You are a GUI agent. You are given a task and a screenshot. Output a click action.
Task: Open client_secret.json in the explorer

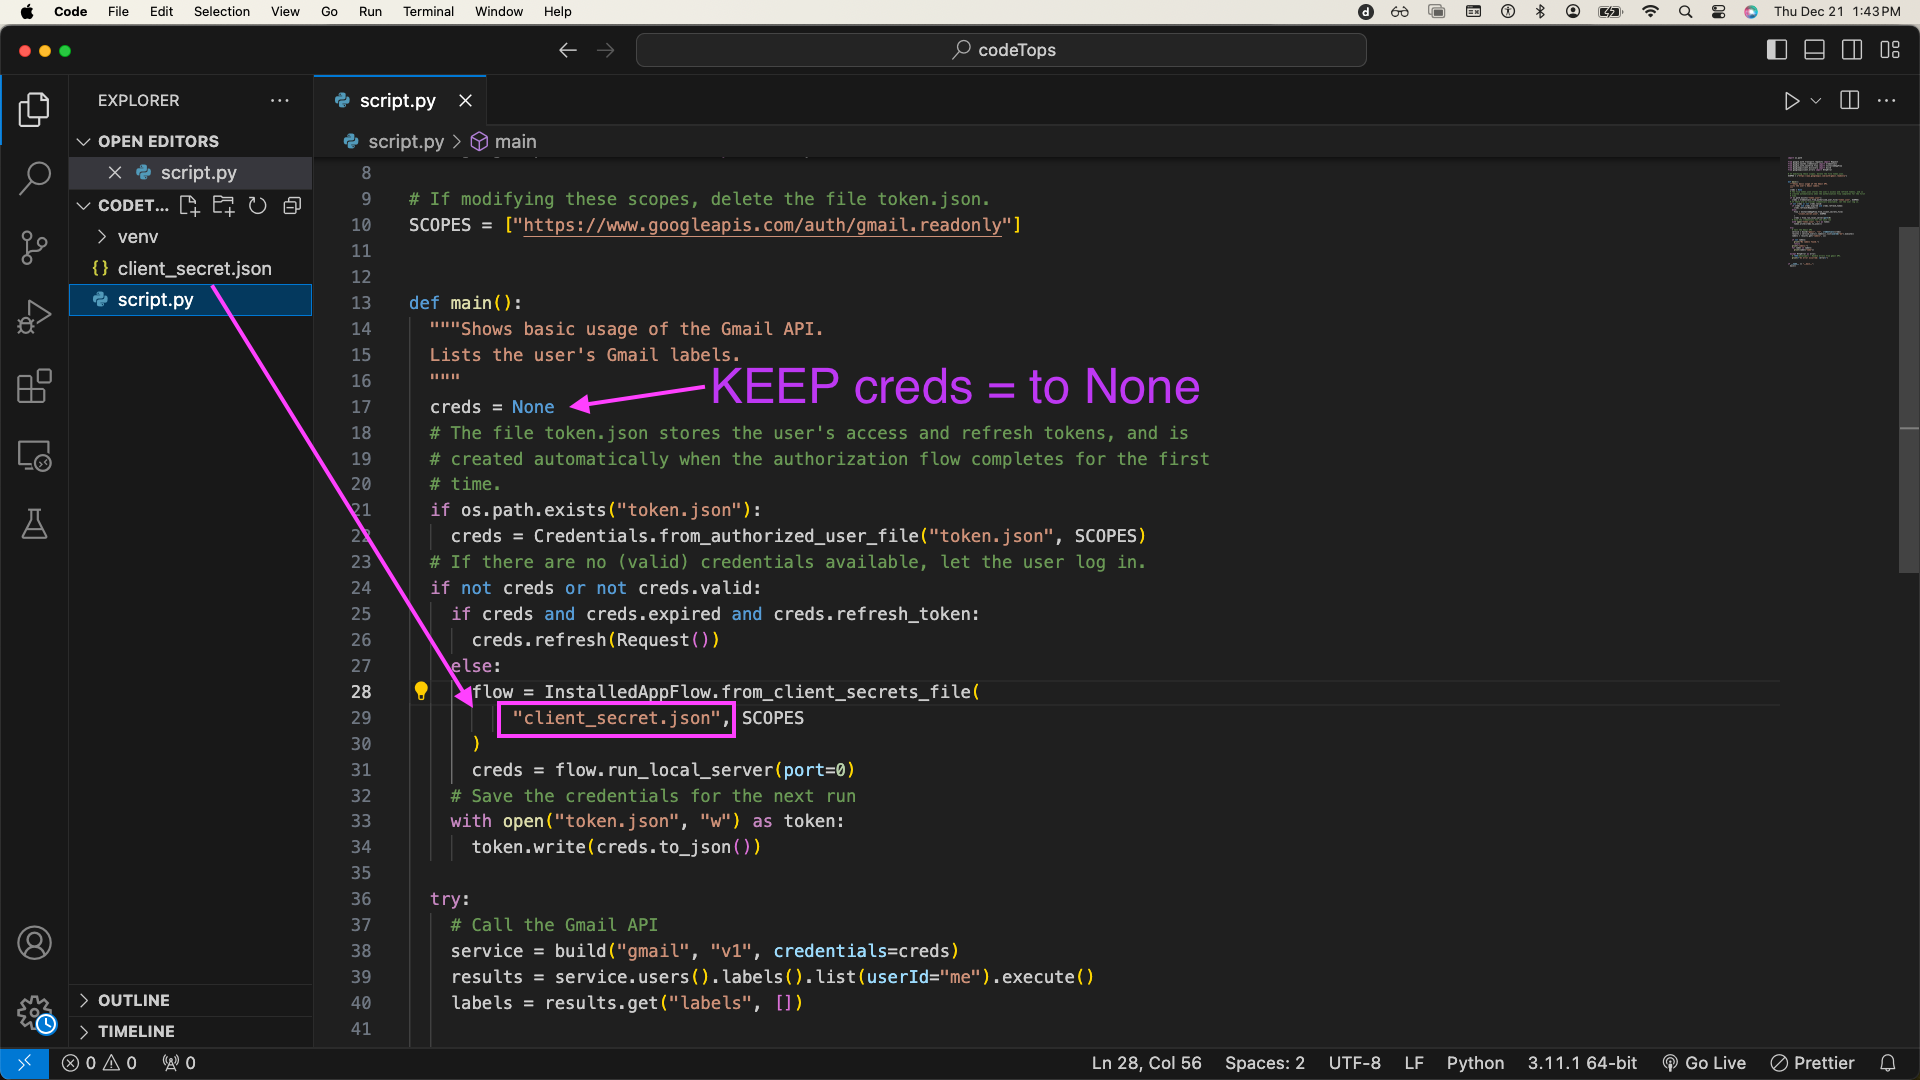[190, 268]
